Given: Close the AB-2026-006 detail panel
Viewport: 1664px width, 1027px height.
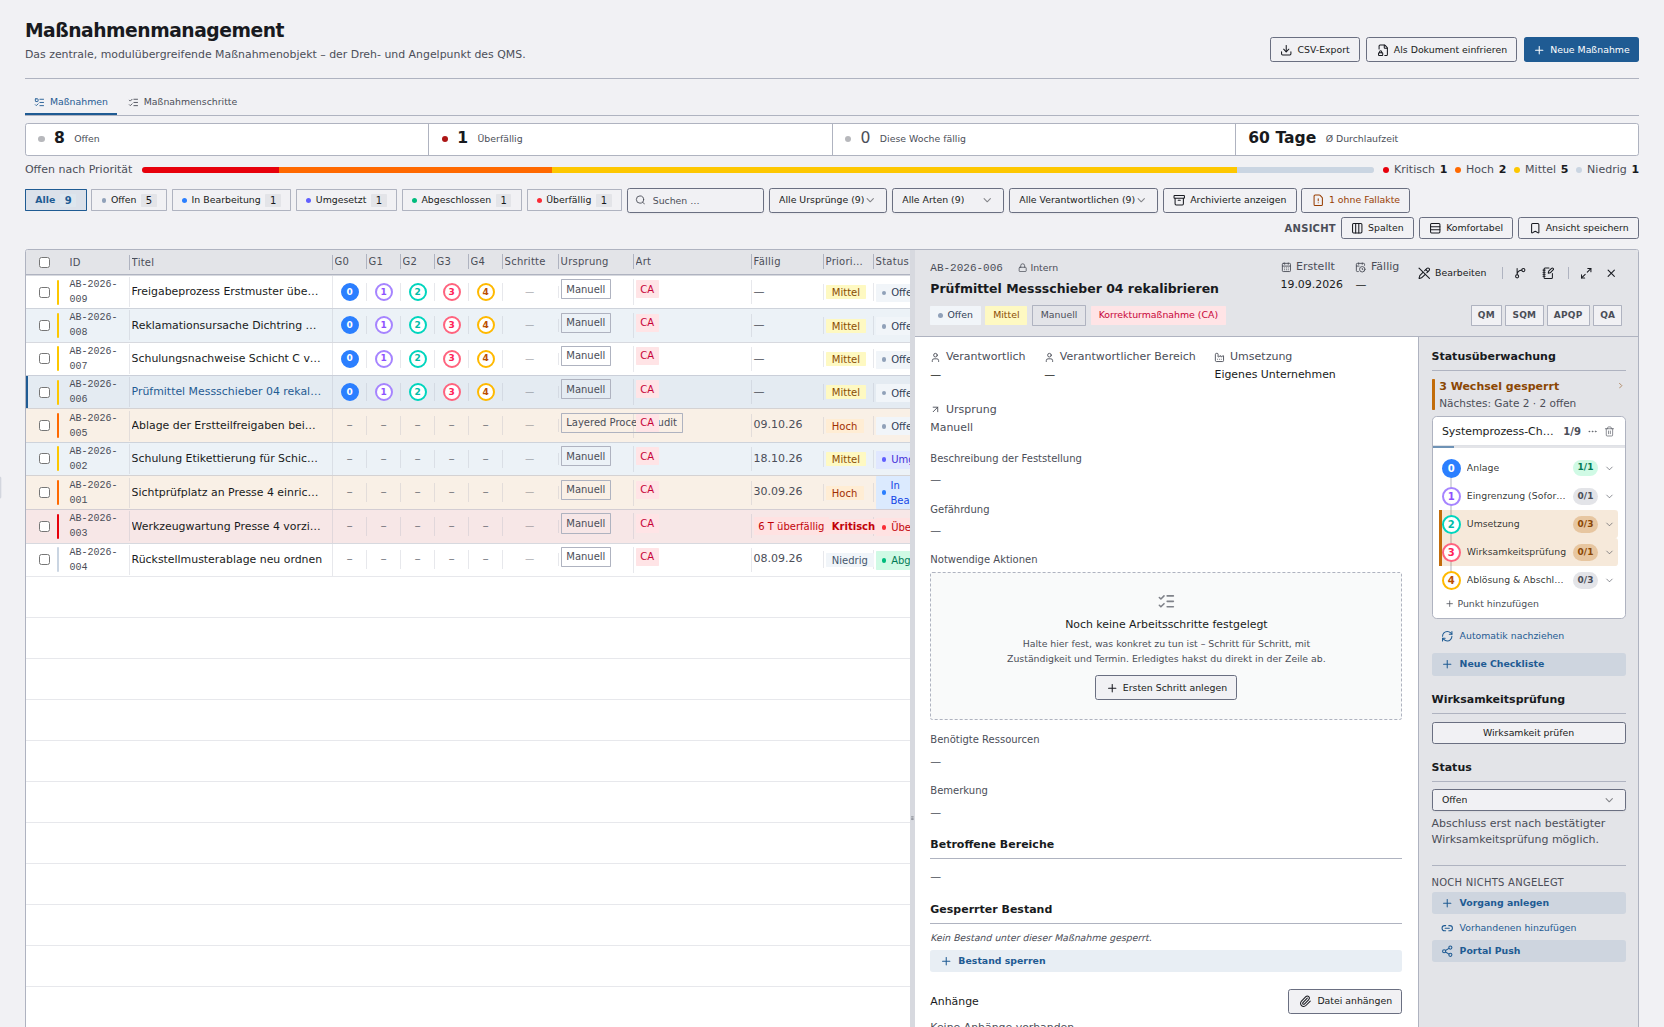Looking at the screenshot, I should (1611, 273).
